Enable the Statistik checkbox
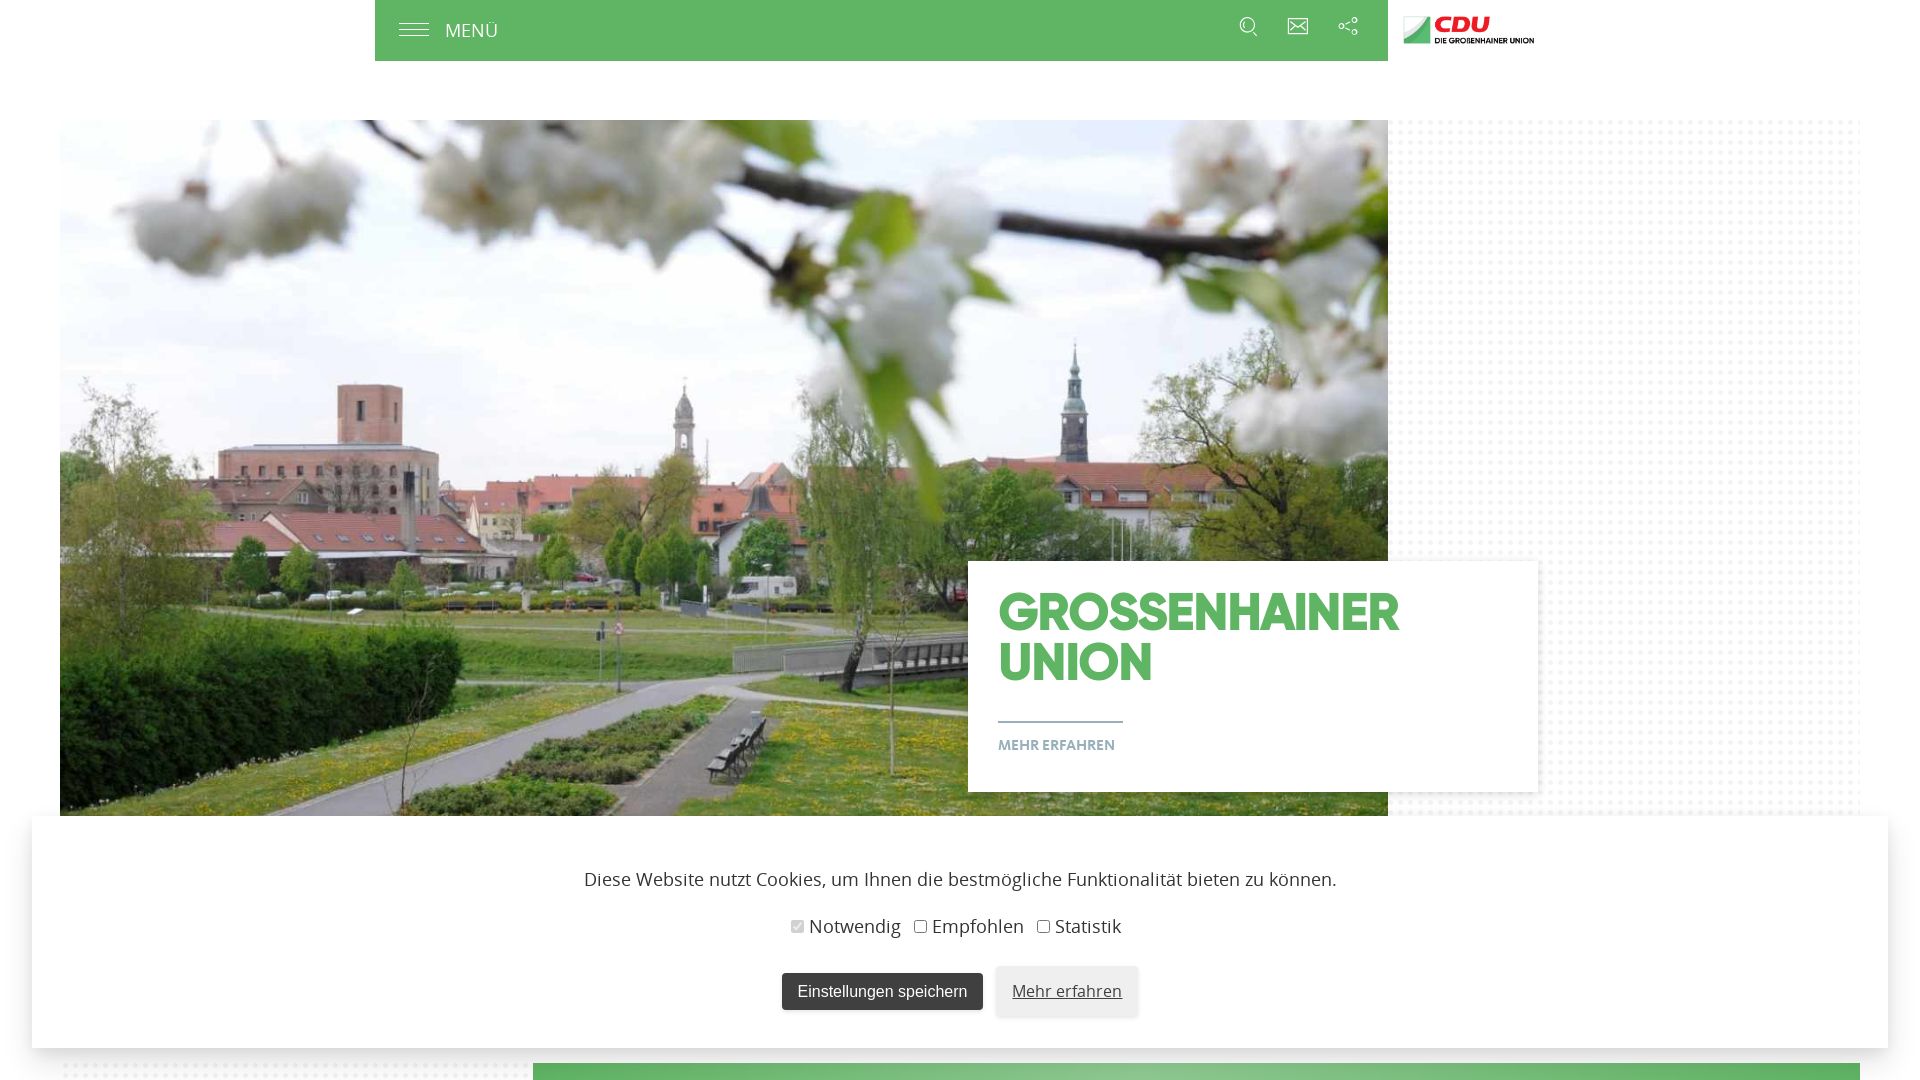Screen dimensions: 1920x1080 (x=1043, y=927)
